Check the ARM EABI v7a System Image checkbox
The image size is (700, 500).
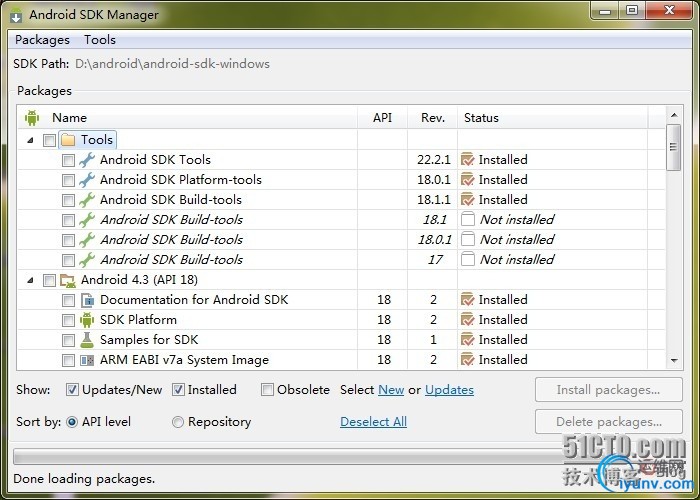point(68,360)
